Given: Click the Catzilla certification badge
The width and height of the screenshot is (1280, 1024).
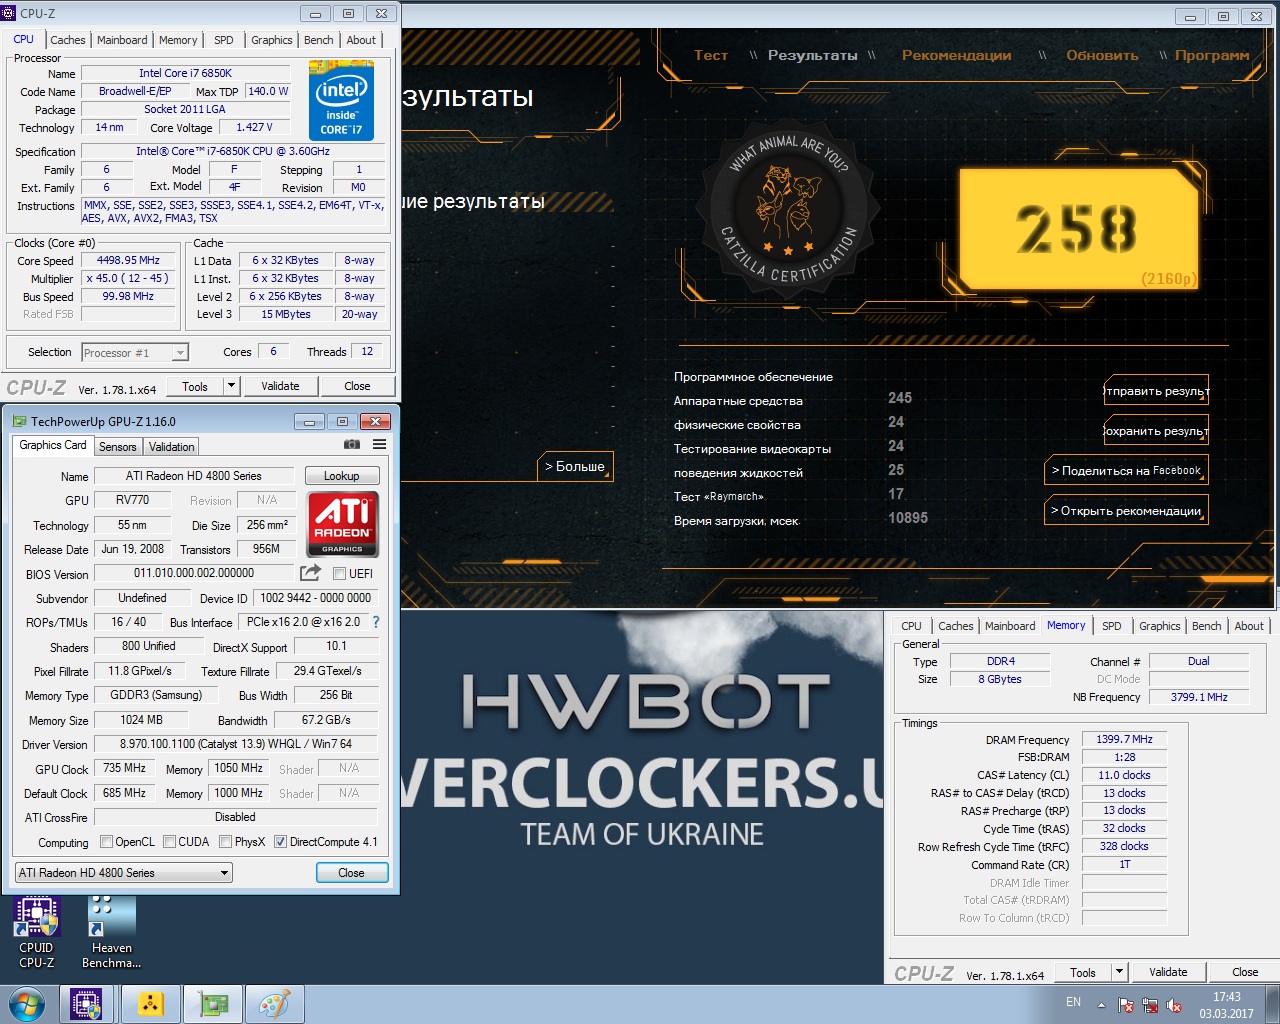Looking at the screenshot, I should coord(790,209).
